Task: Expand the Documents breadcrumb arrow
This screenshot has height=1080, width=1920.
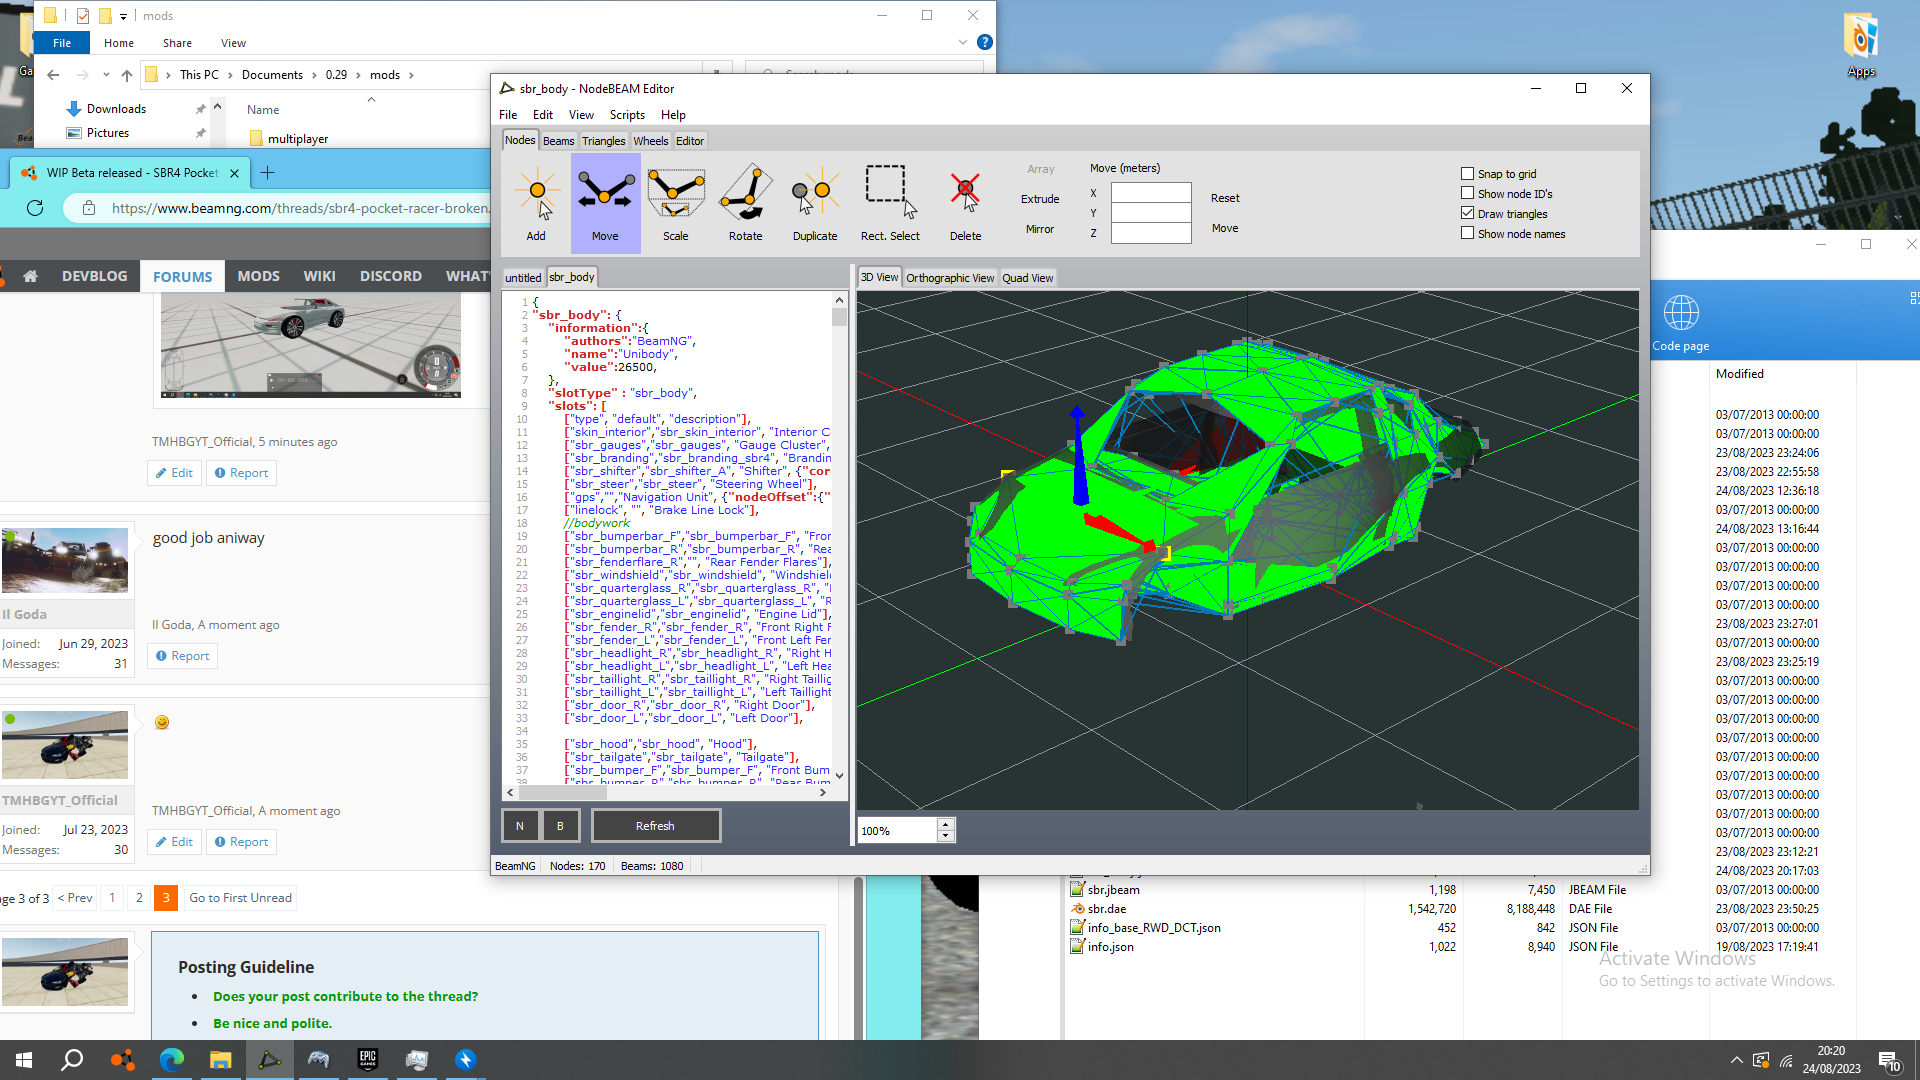Action: point(315,75)
